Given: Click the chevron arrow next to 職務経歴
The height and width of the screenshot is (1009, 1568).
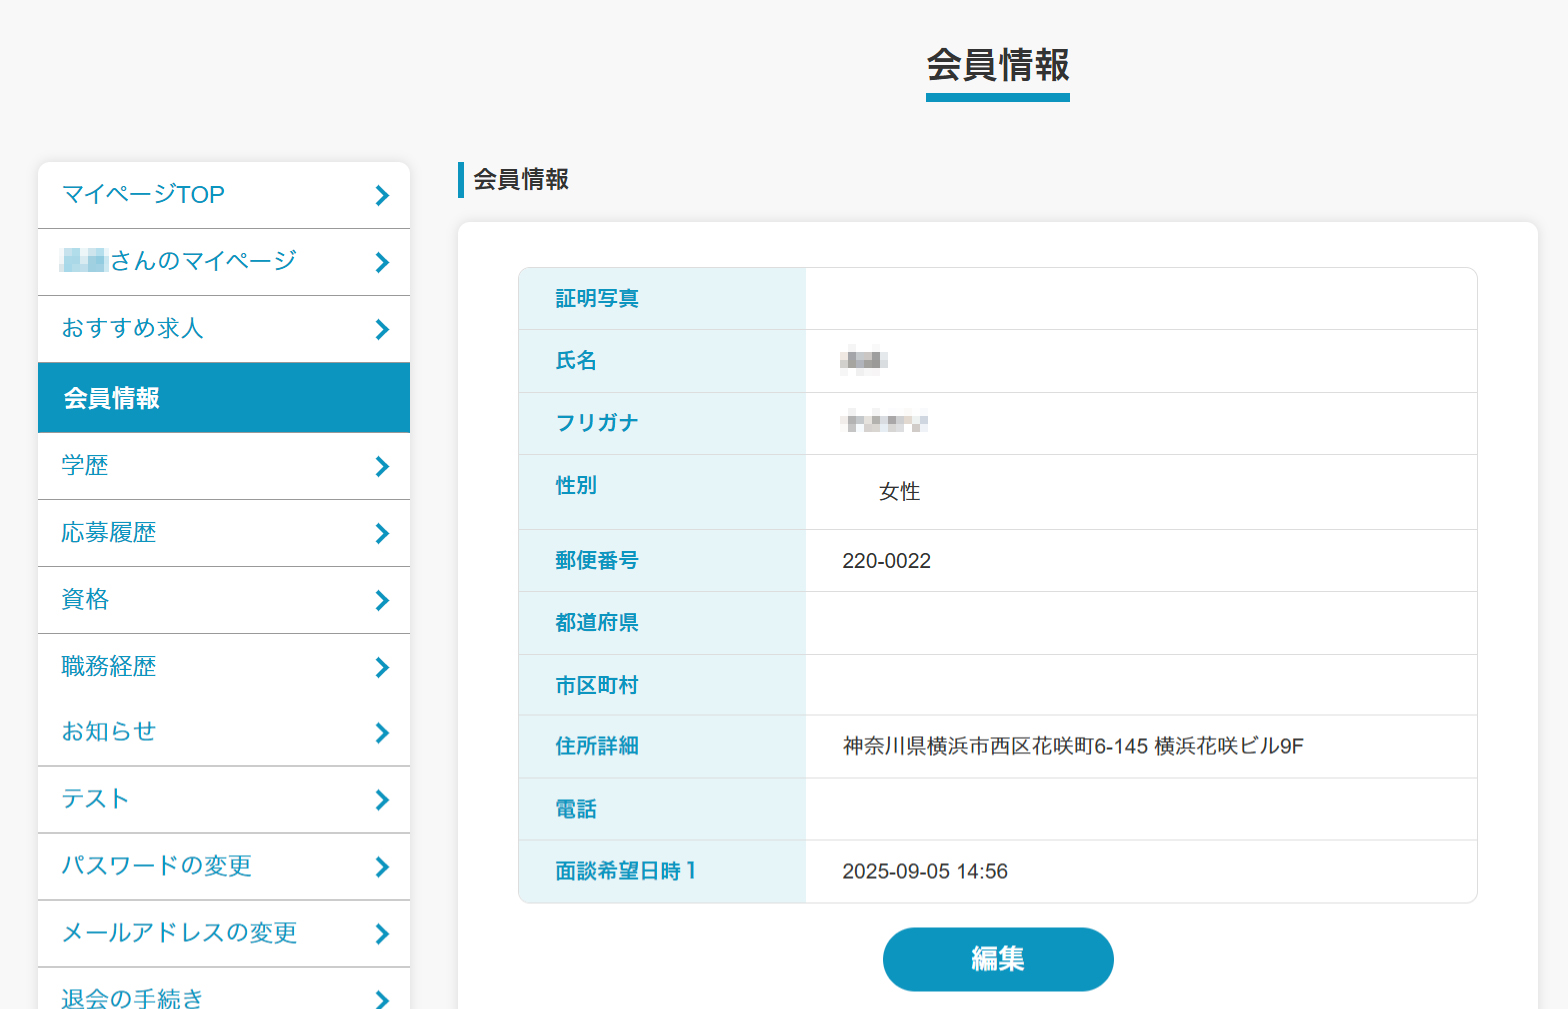Looking at the screenshot, I should pyautogui.click(x=382, y=667).
